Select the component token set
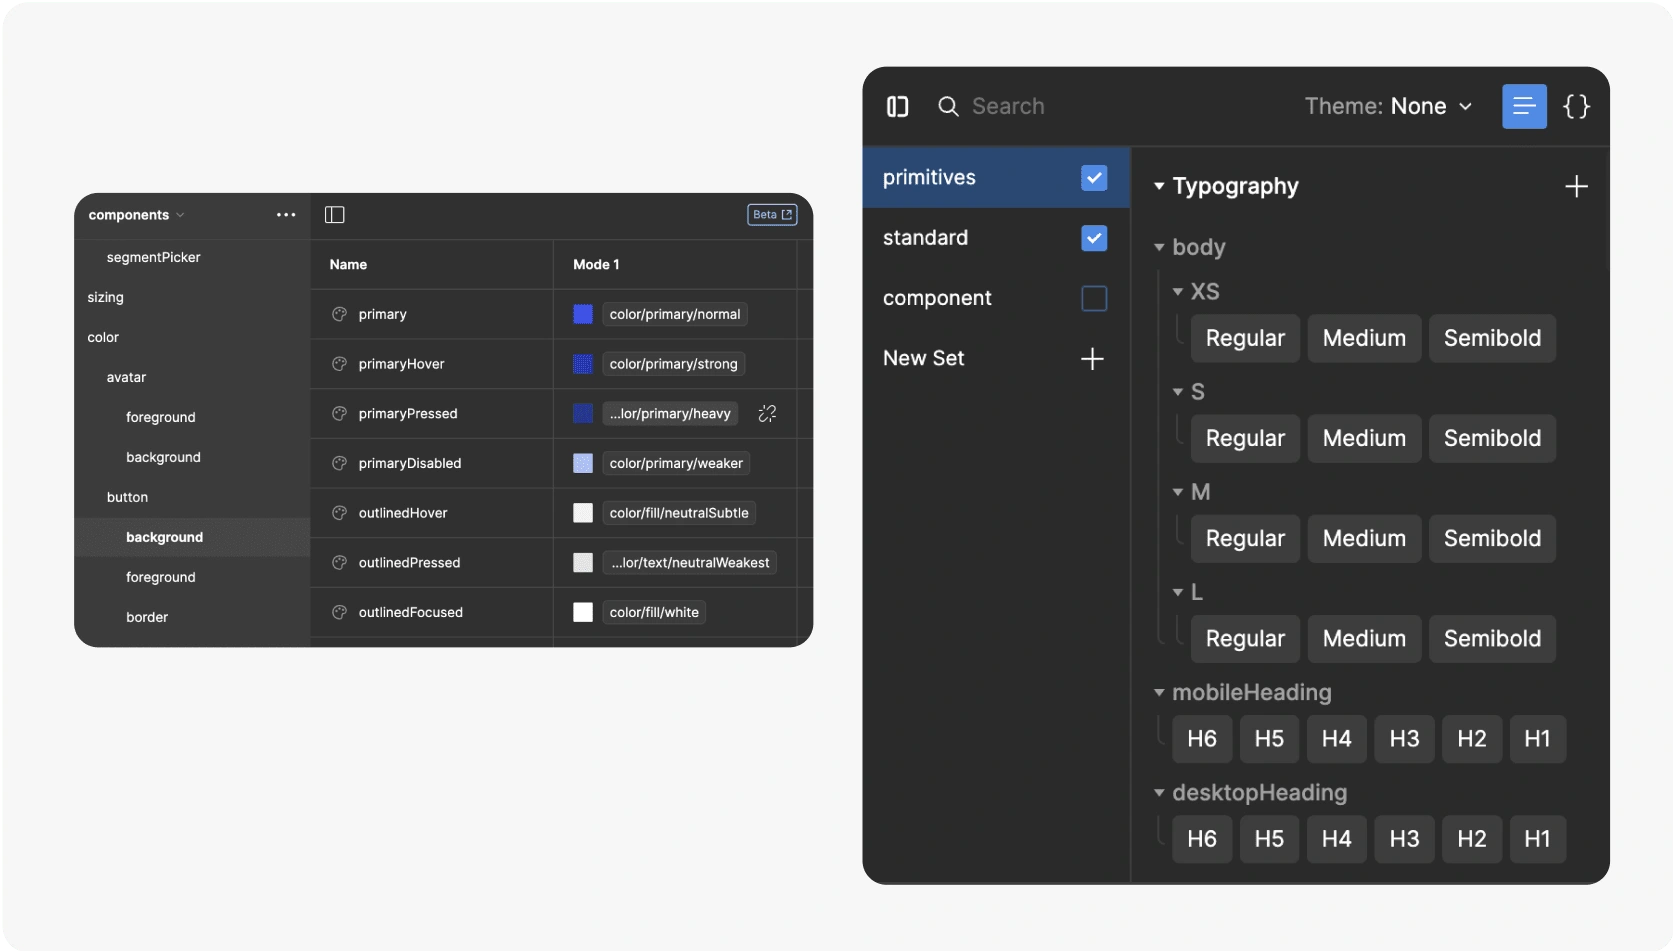Image resolution: width=1673 pixels, height=951 pixels. tap(996, 298)
